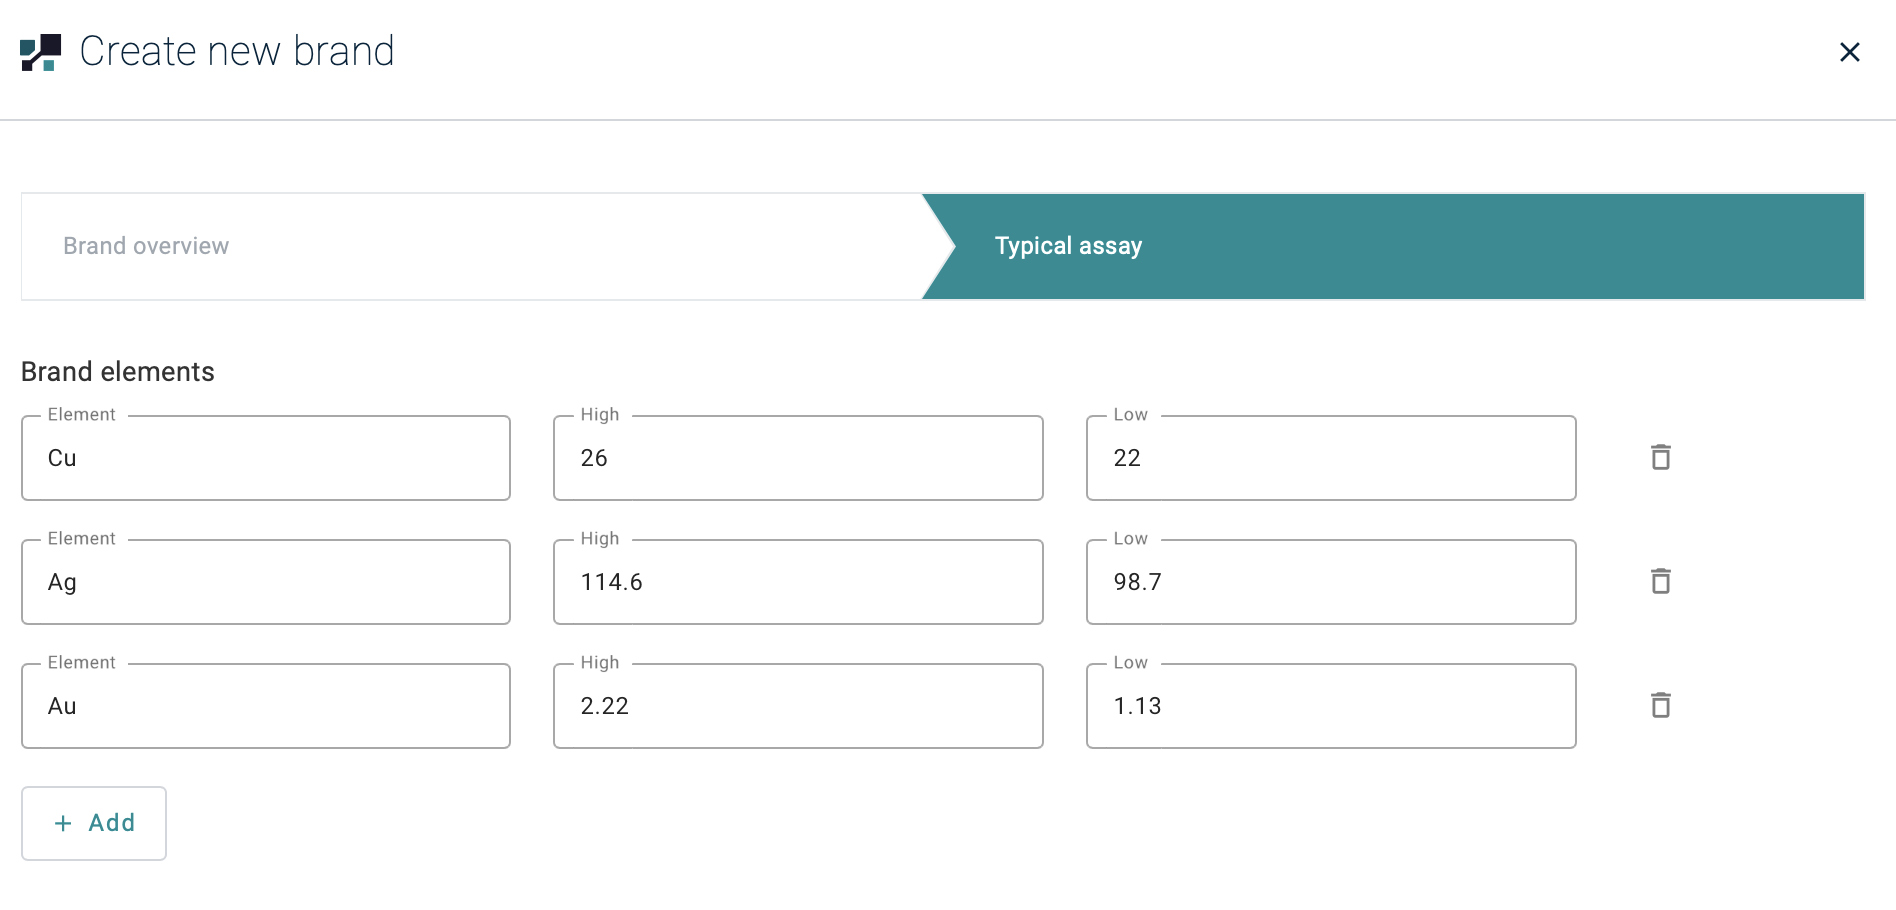Add a new brand element row

coord(94,823)
